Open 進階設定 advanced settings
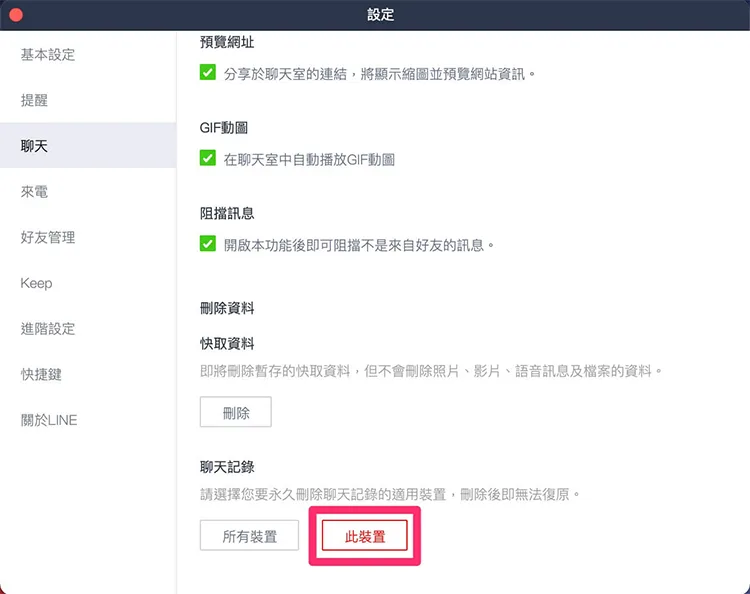The image size is (750, 594). (48, 329)
